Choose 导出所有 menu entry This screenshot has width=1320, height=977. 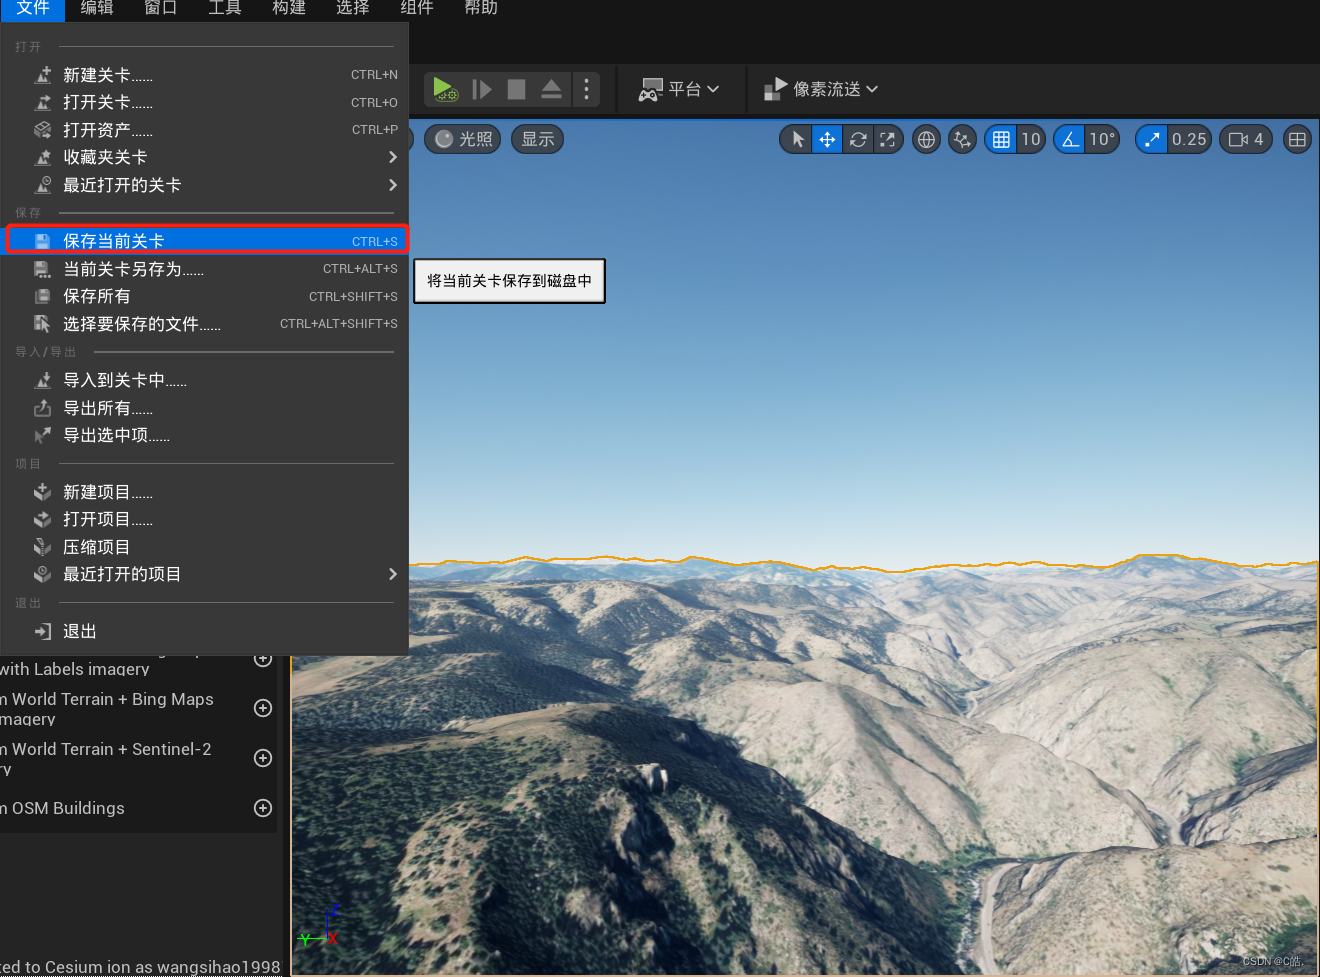[x=204, y=408]
